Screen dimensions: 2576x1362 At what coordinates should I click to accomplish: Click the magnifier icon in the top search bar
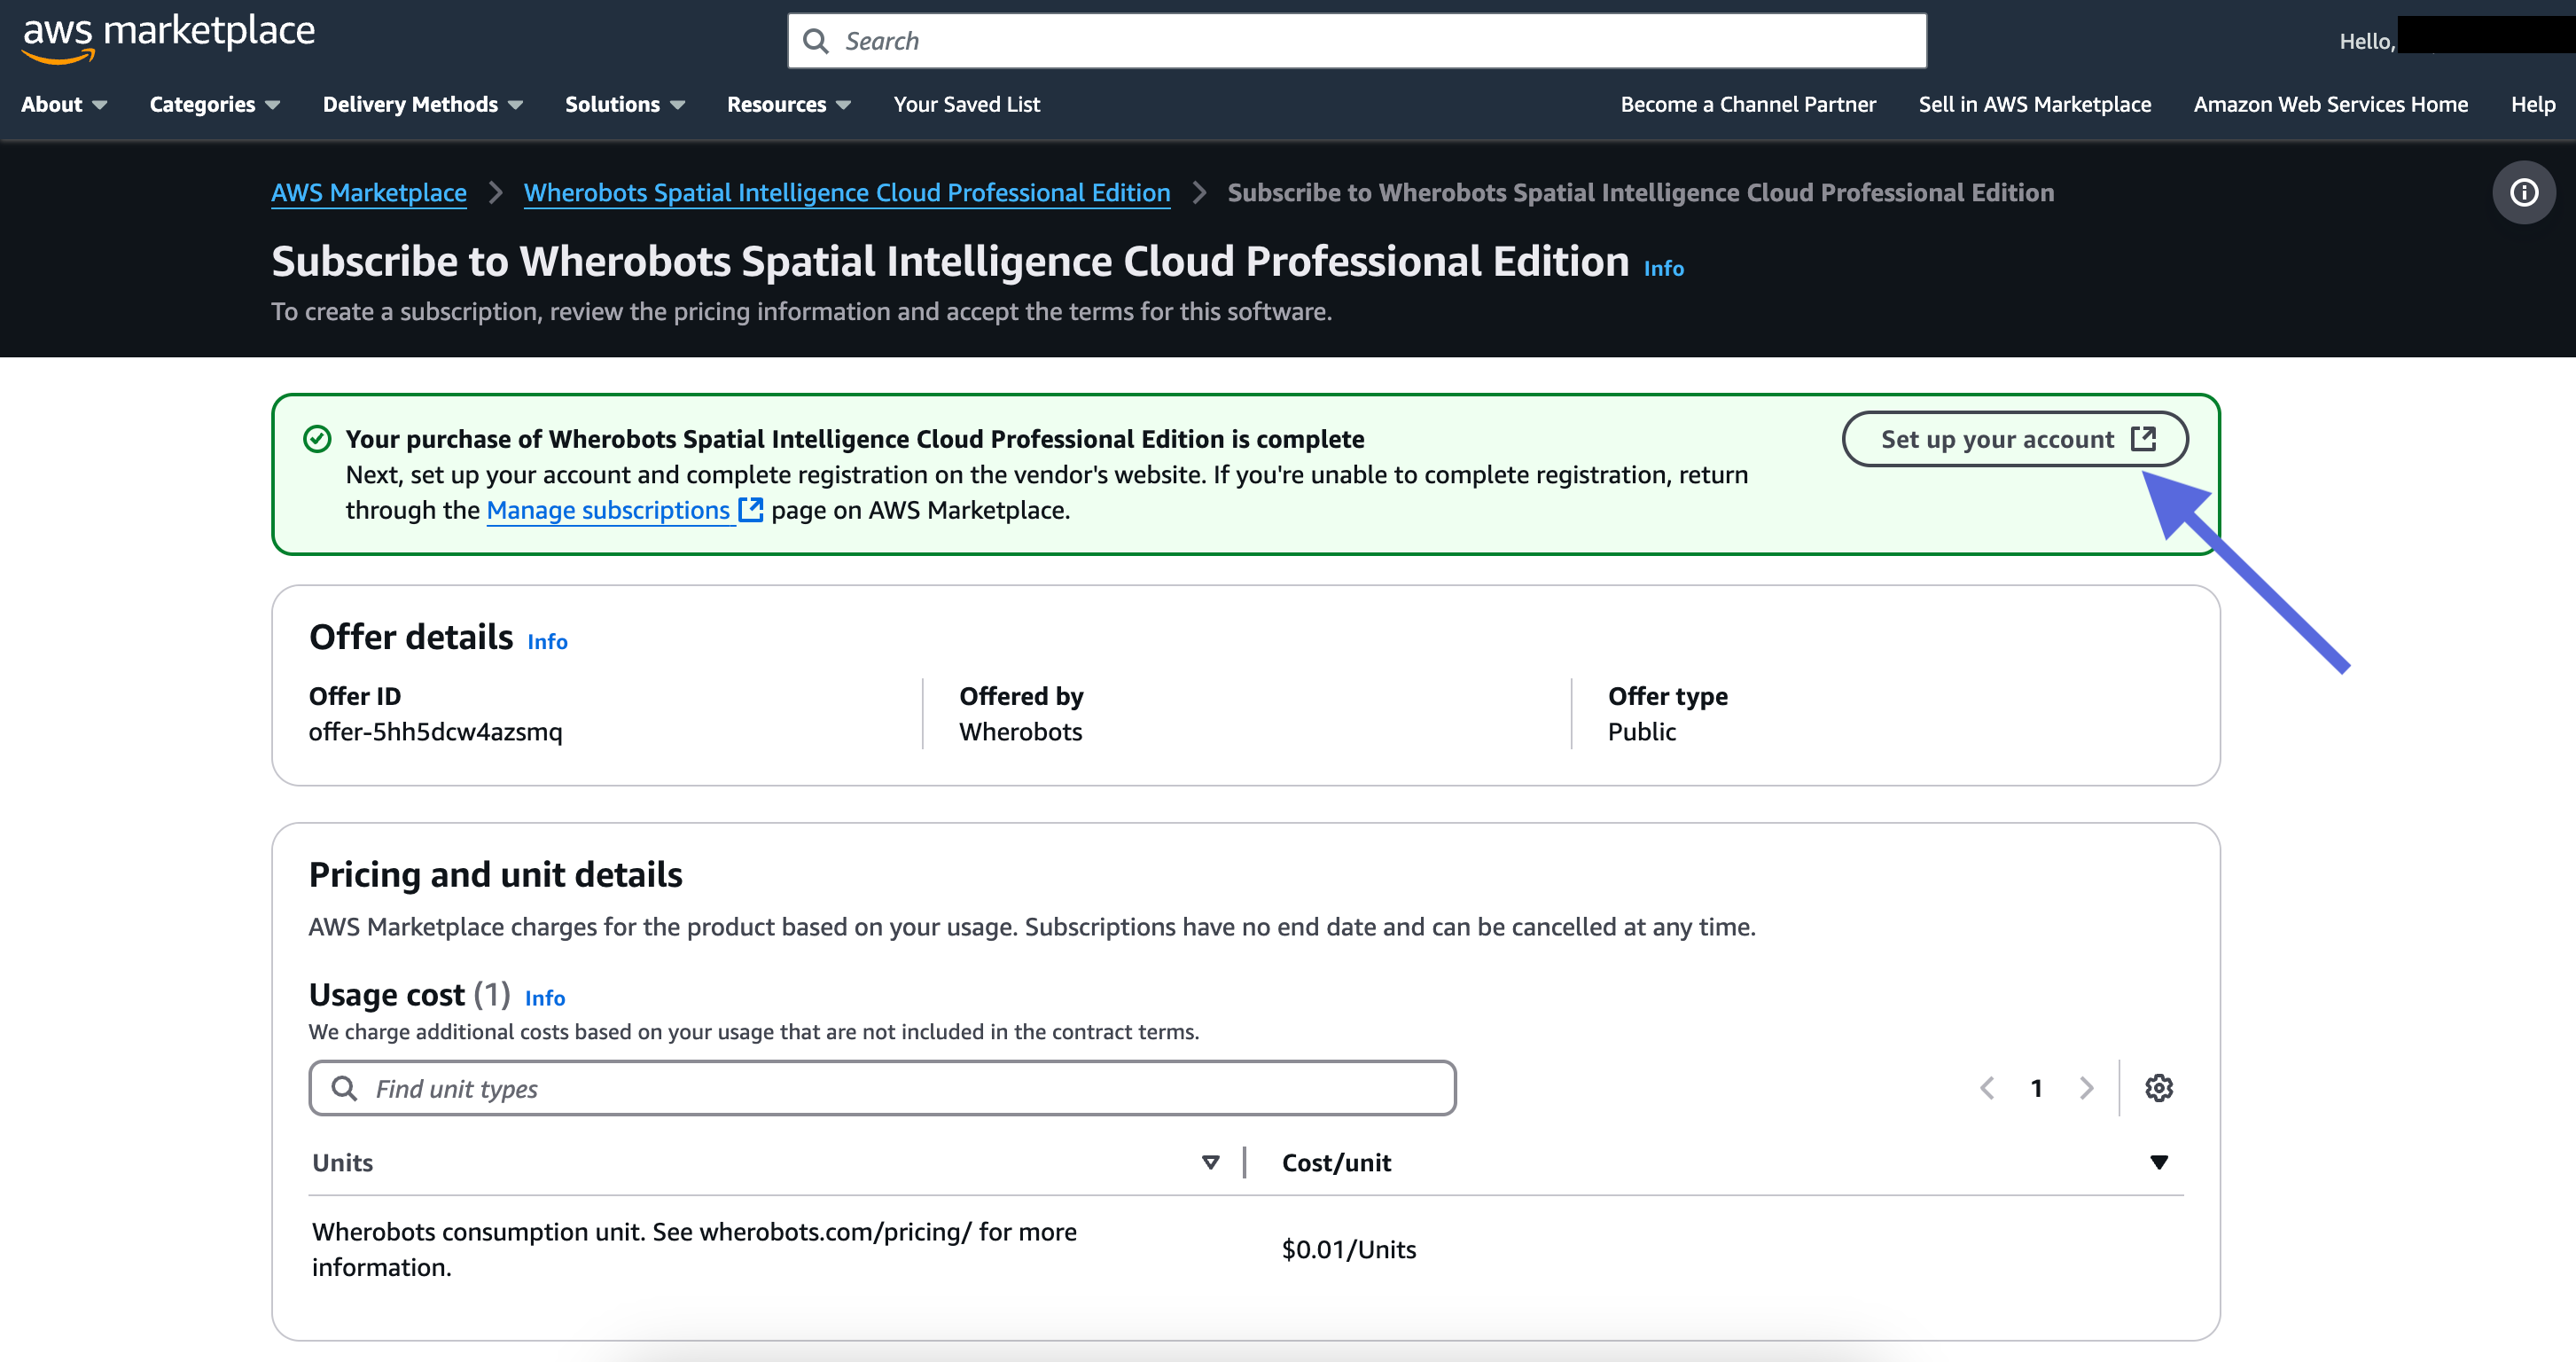pyautogui.click(x=816, y=41)
